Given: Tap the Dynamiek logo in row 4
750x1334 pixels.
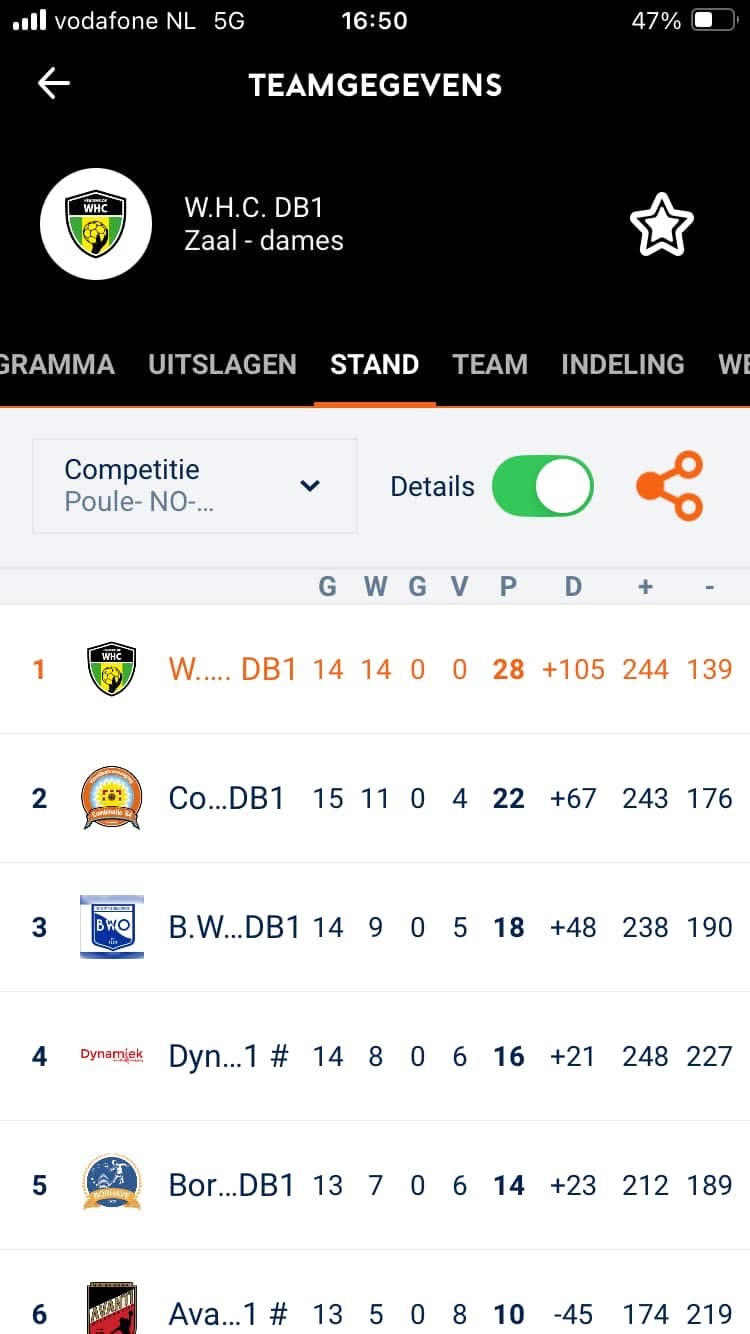Looking at the screenshot, I should 112,1056.
